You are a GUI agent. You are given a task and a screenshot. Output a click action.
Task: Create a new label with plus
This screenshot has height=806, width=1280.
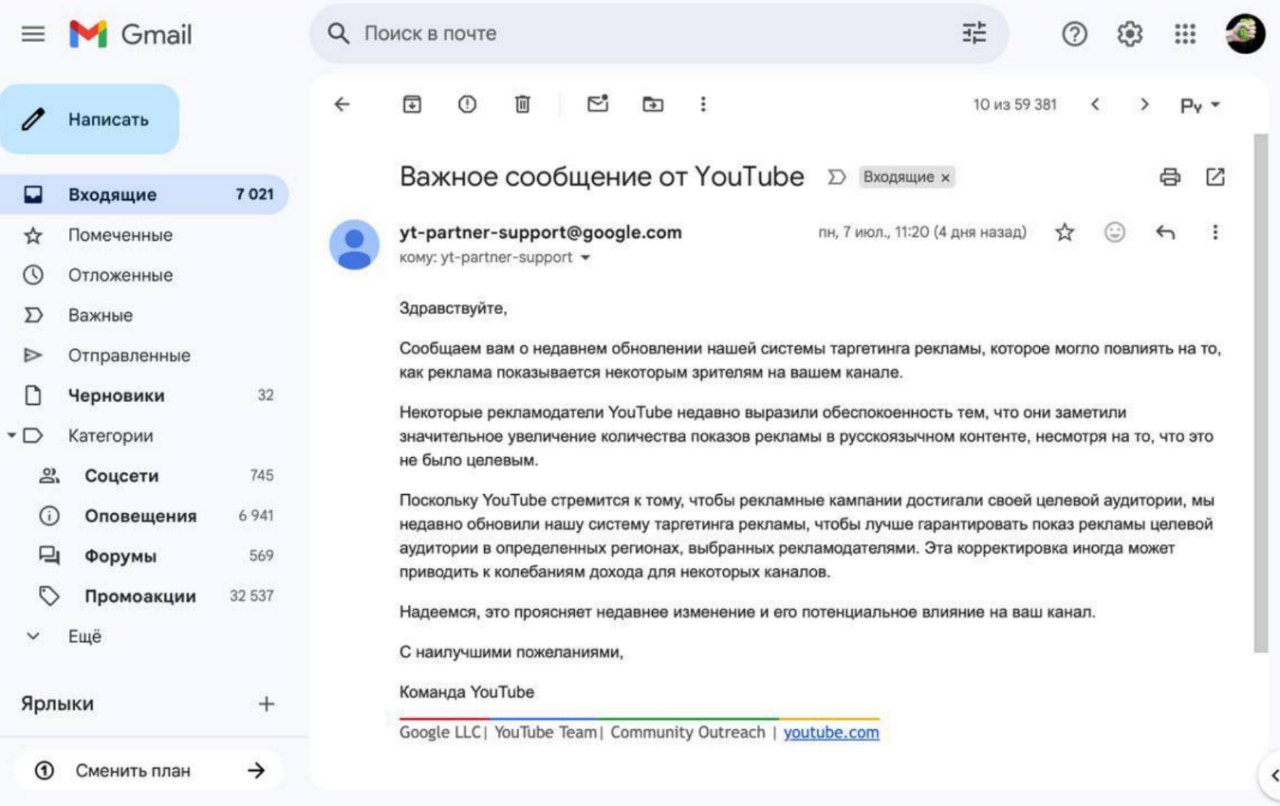coord(266,704)
